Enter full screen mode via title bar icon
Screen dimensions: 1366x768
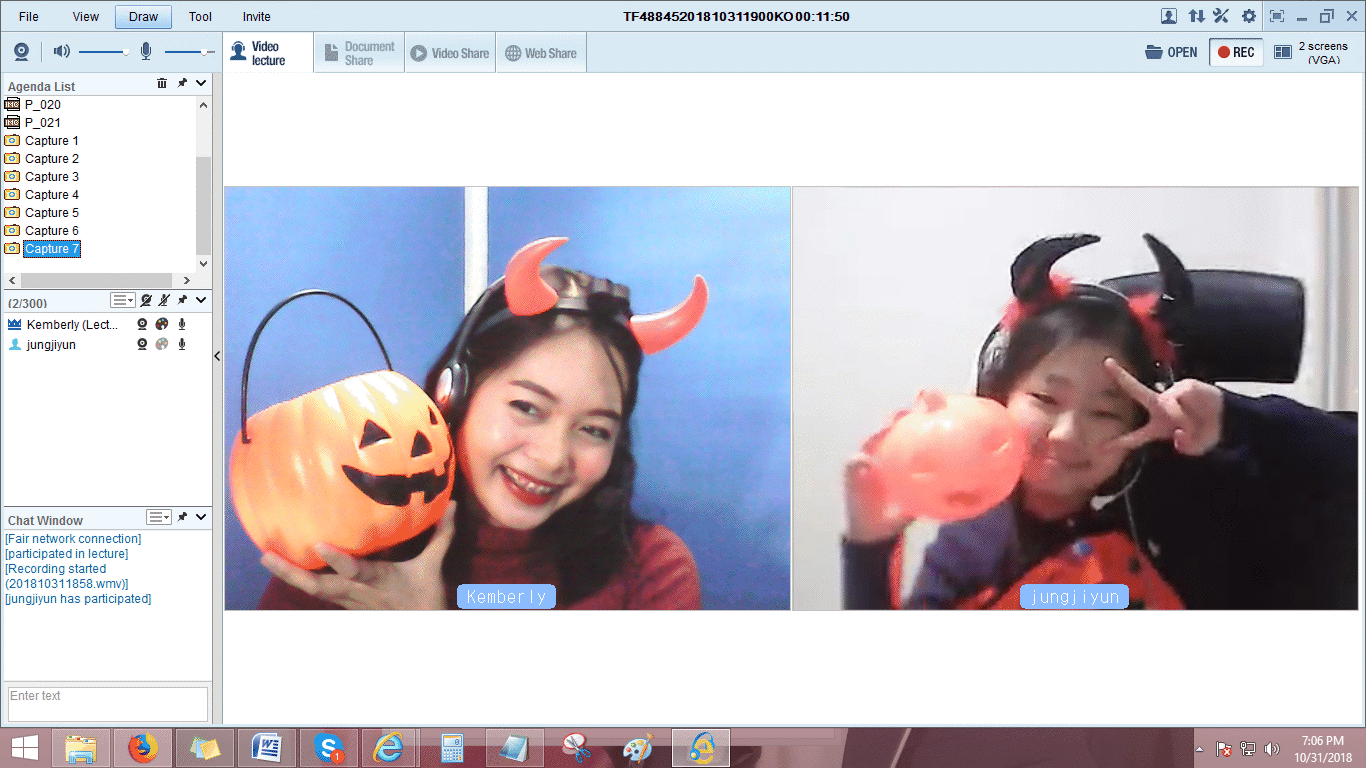tap(1276, 16)
